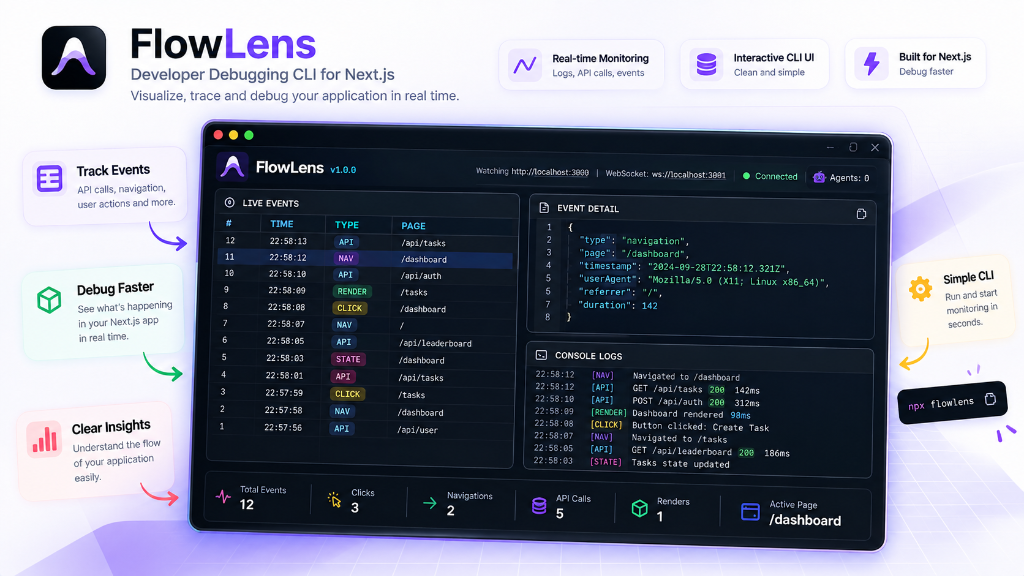Open the Real-time Monitoring feature card

581,65
